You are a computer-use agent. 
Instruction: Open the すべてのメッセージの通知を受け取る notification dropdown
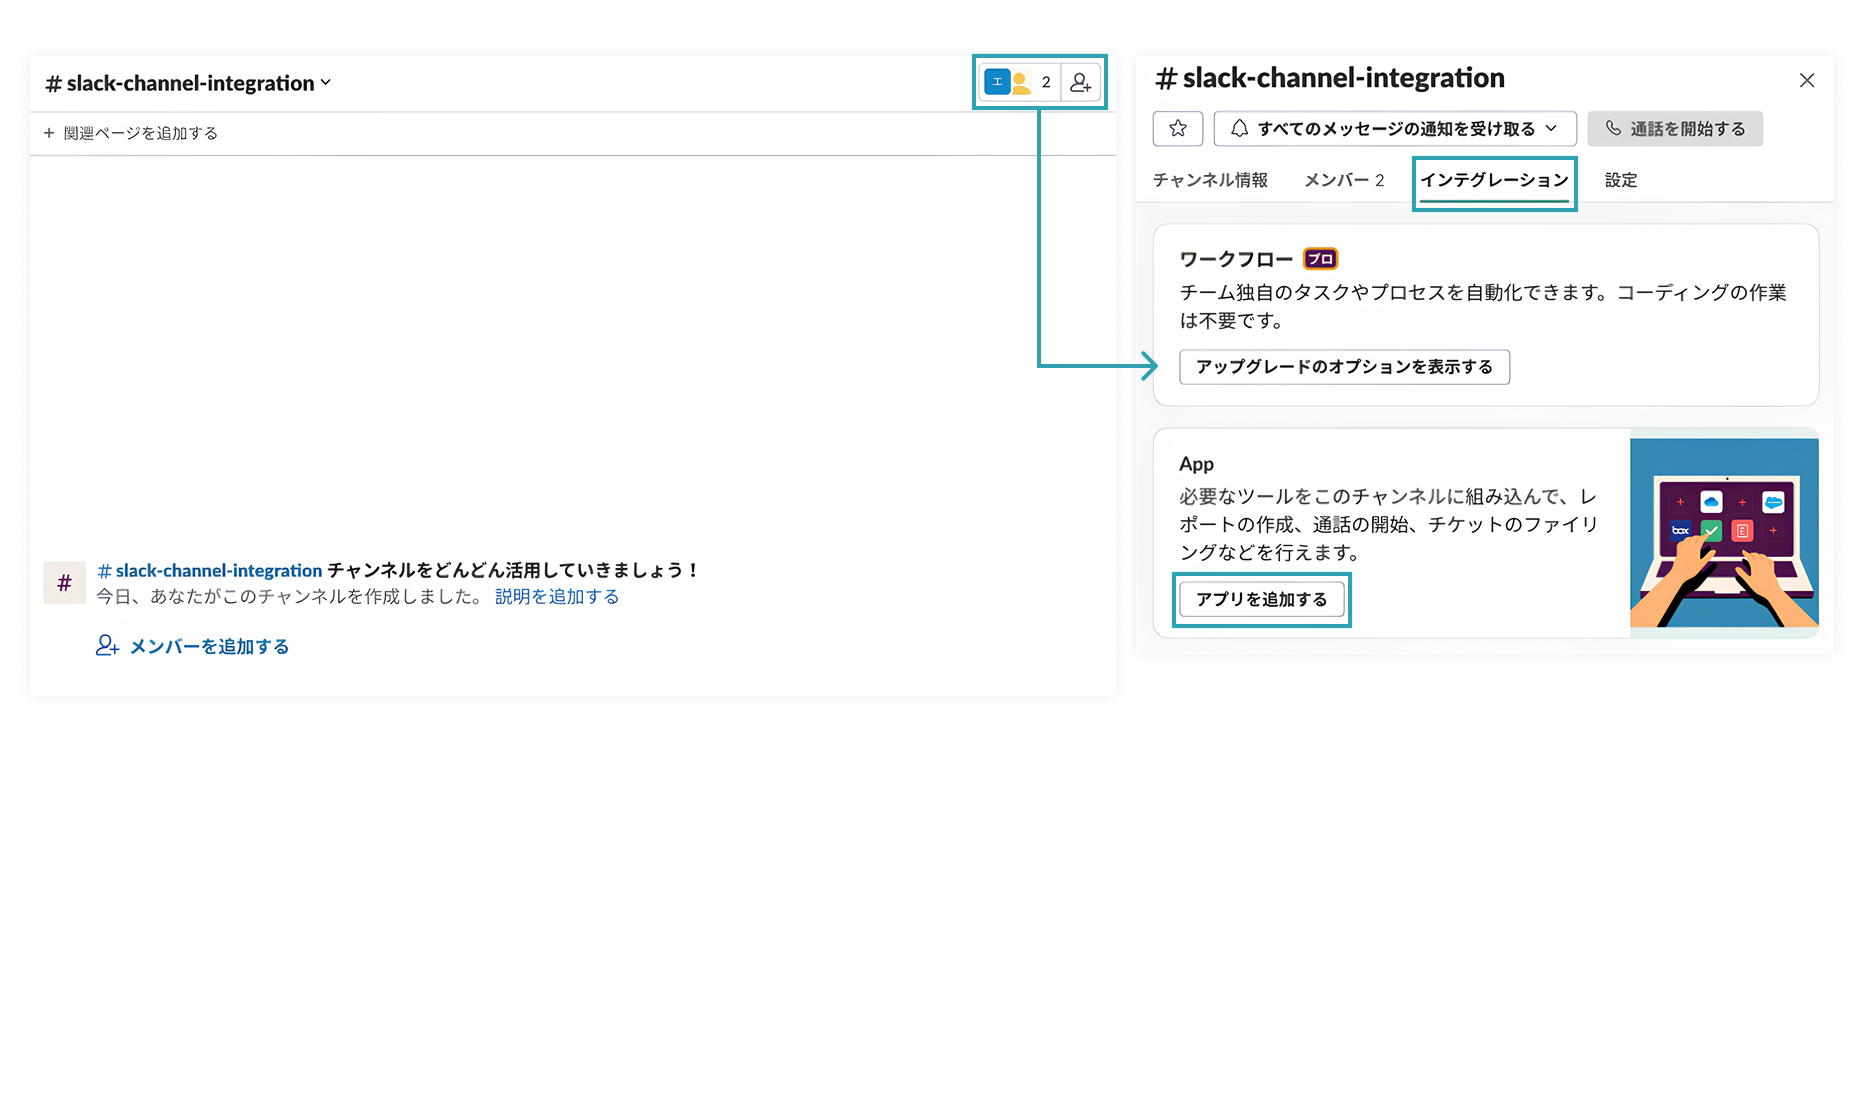click(x=1394, y=128)
